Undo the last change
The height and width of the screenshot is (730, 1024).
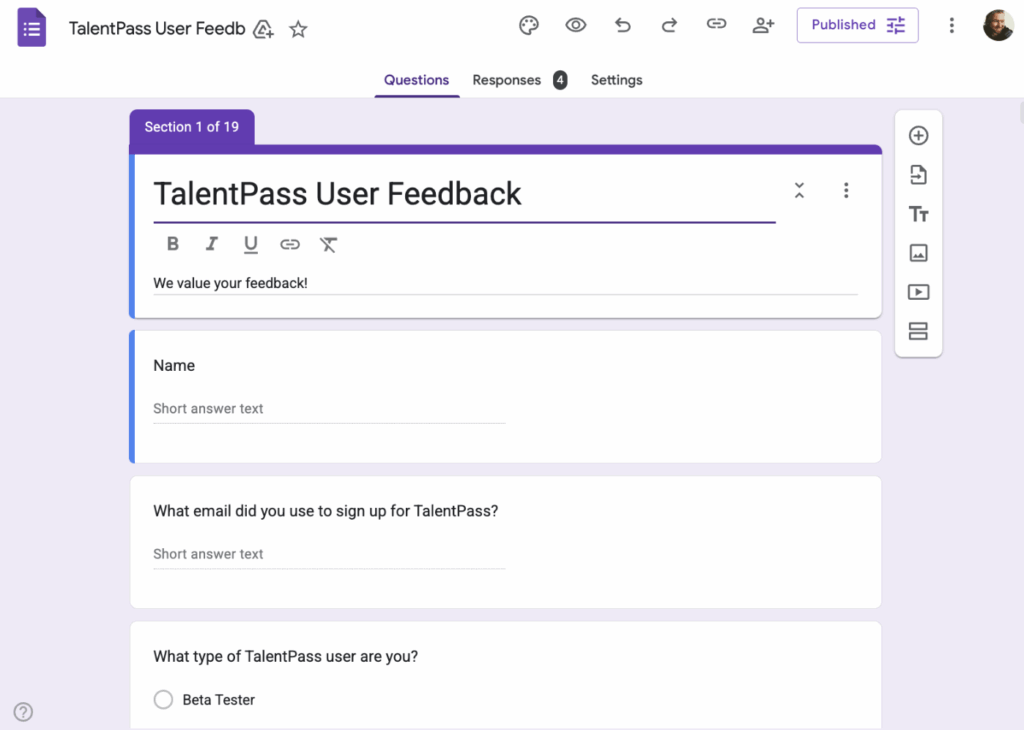(622, 25)
